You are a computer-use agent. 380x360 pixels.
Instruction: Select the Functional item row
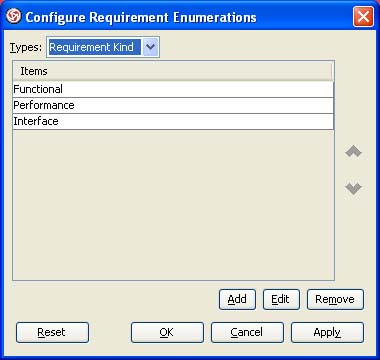pyautogui.click(x=173, y=89)
